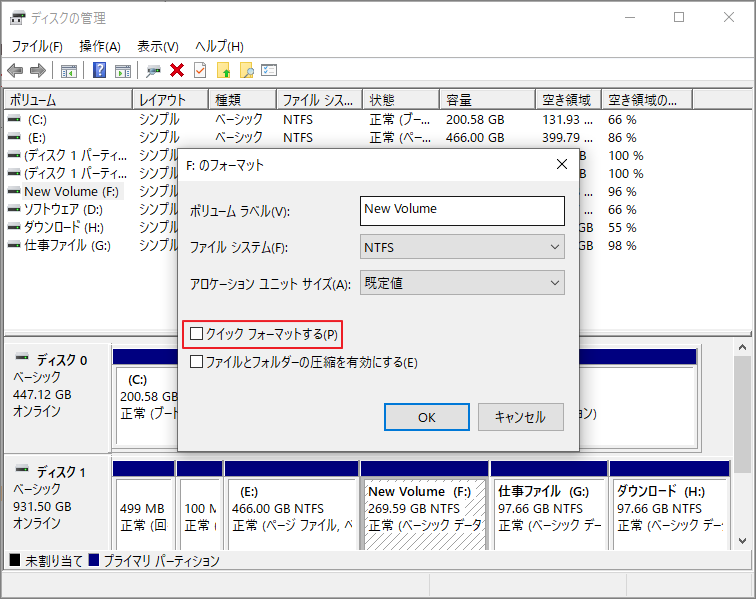Click the back arrow toolbar icon
This screenshot has height=599, width=756.
pyautogui.click(x=15, y=70)
